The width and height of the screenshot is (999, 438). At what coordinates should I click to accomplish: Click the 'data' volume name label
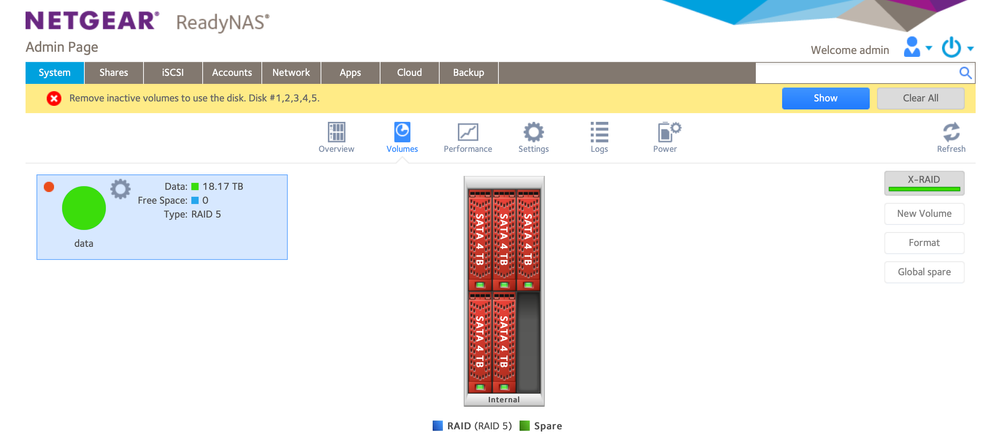[x=83, y=243]
